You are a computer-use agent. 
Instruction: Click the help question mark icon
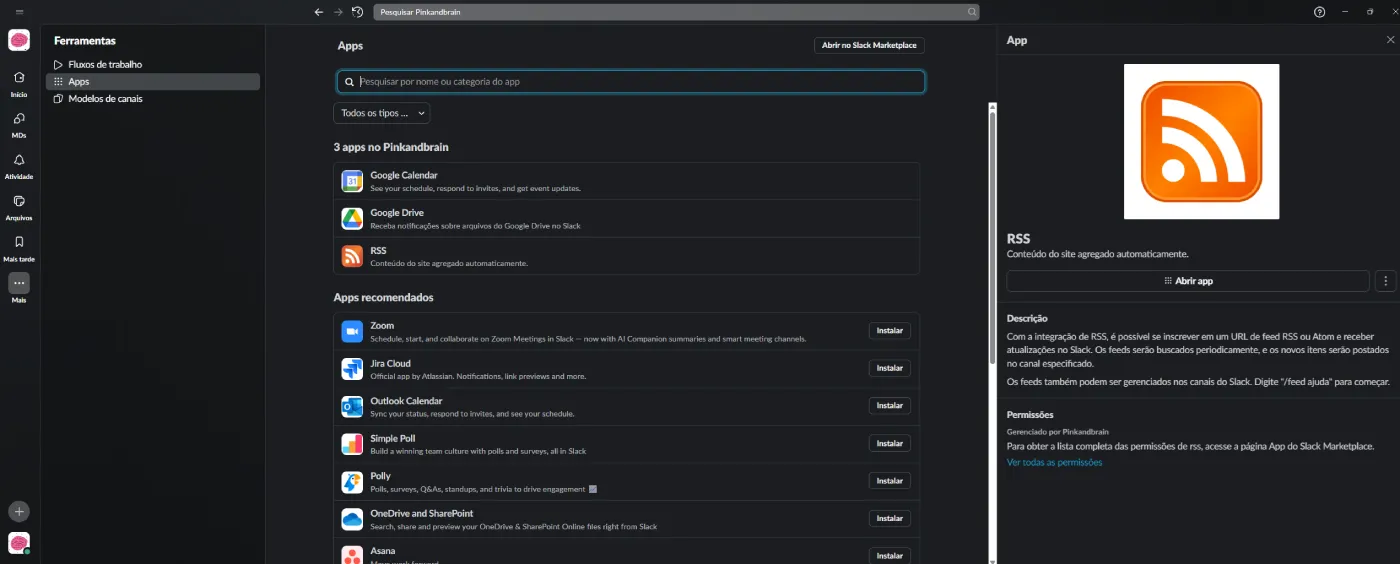[1319, 12]
